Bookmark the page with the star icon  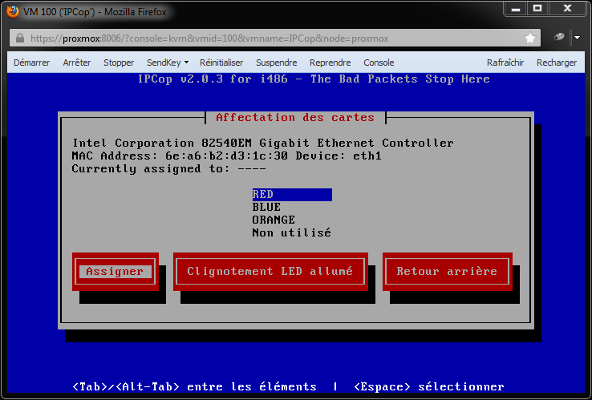tap(530, 38)
